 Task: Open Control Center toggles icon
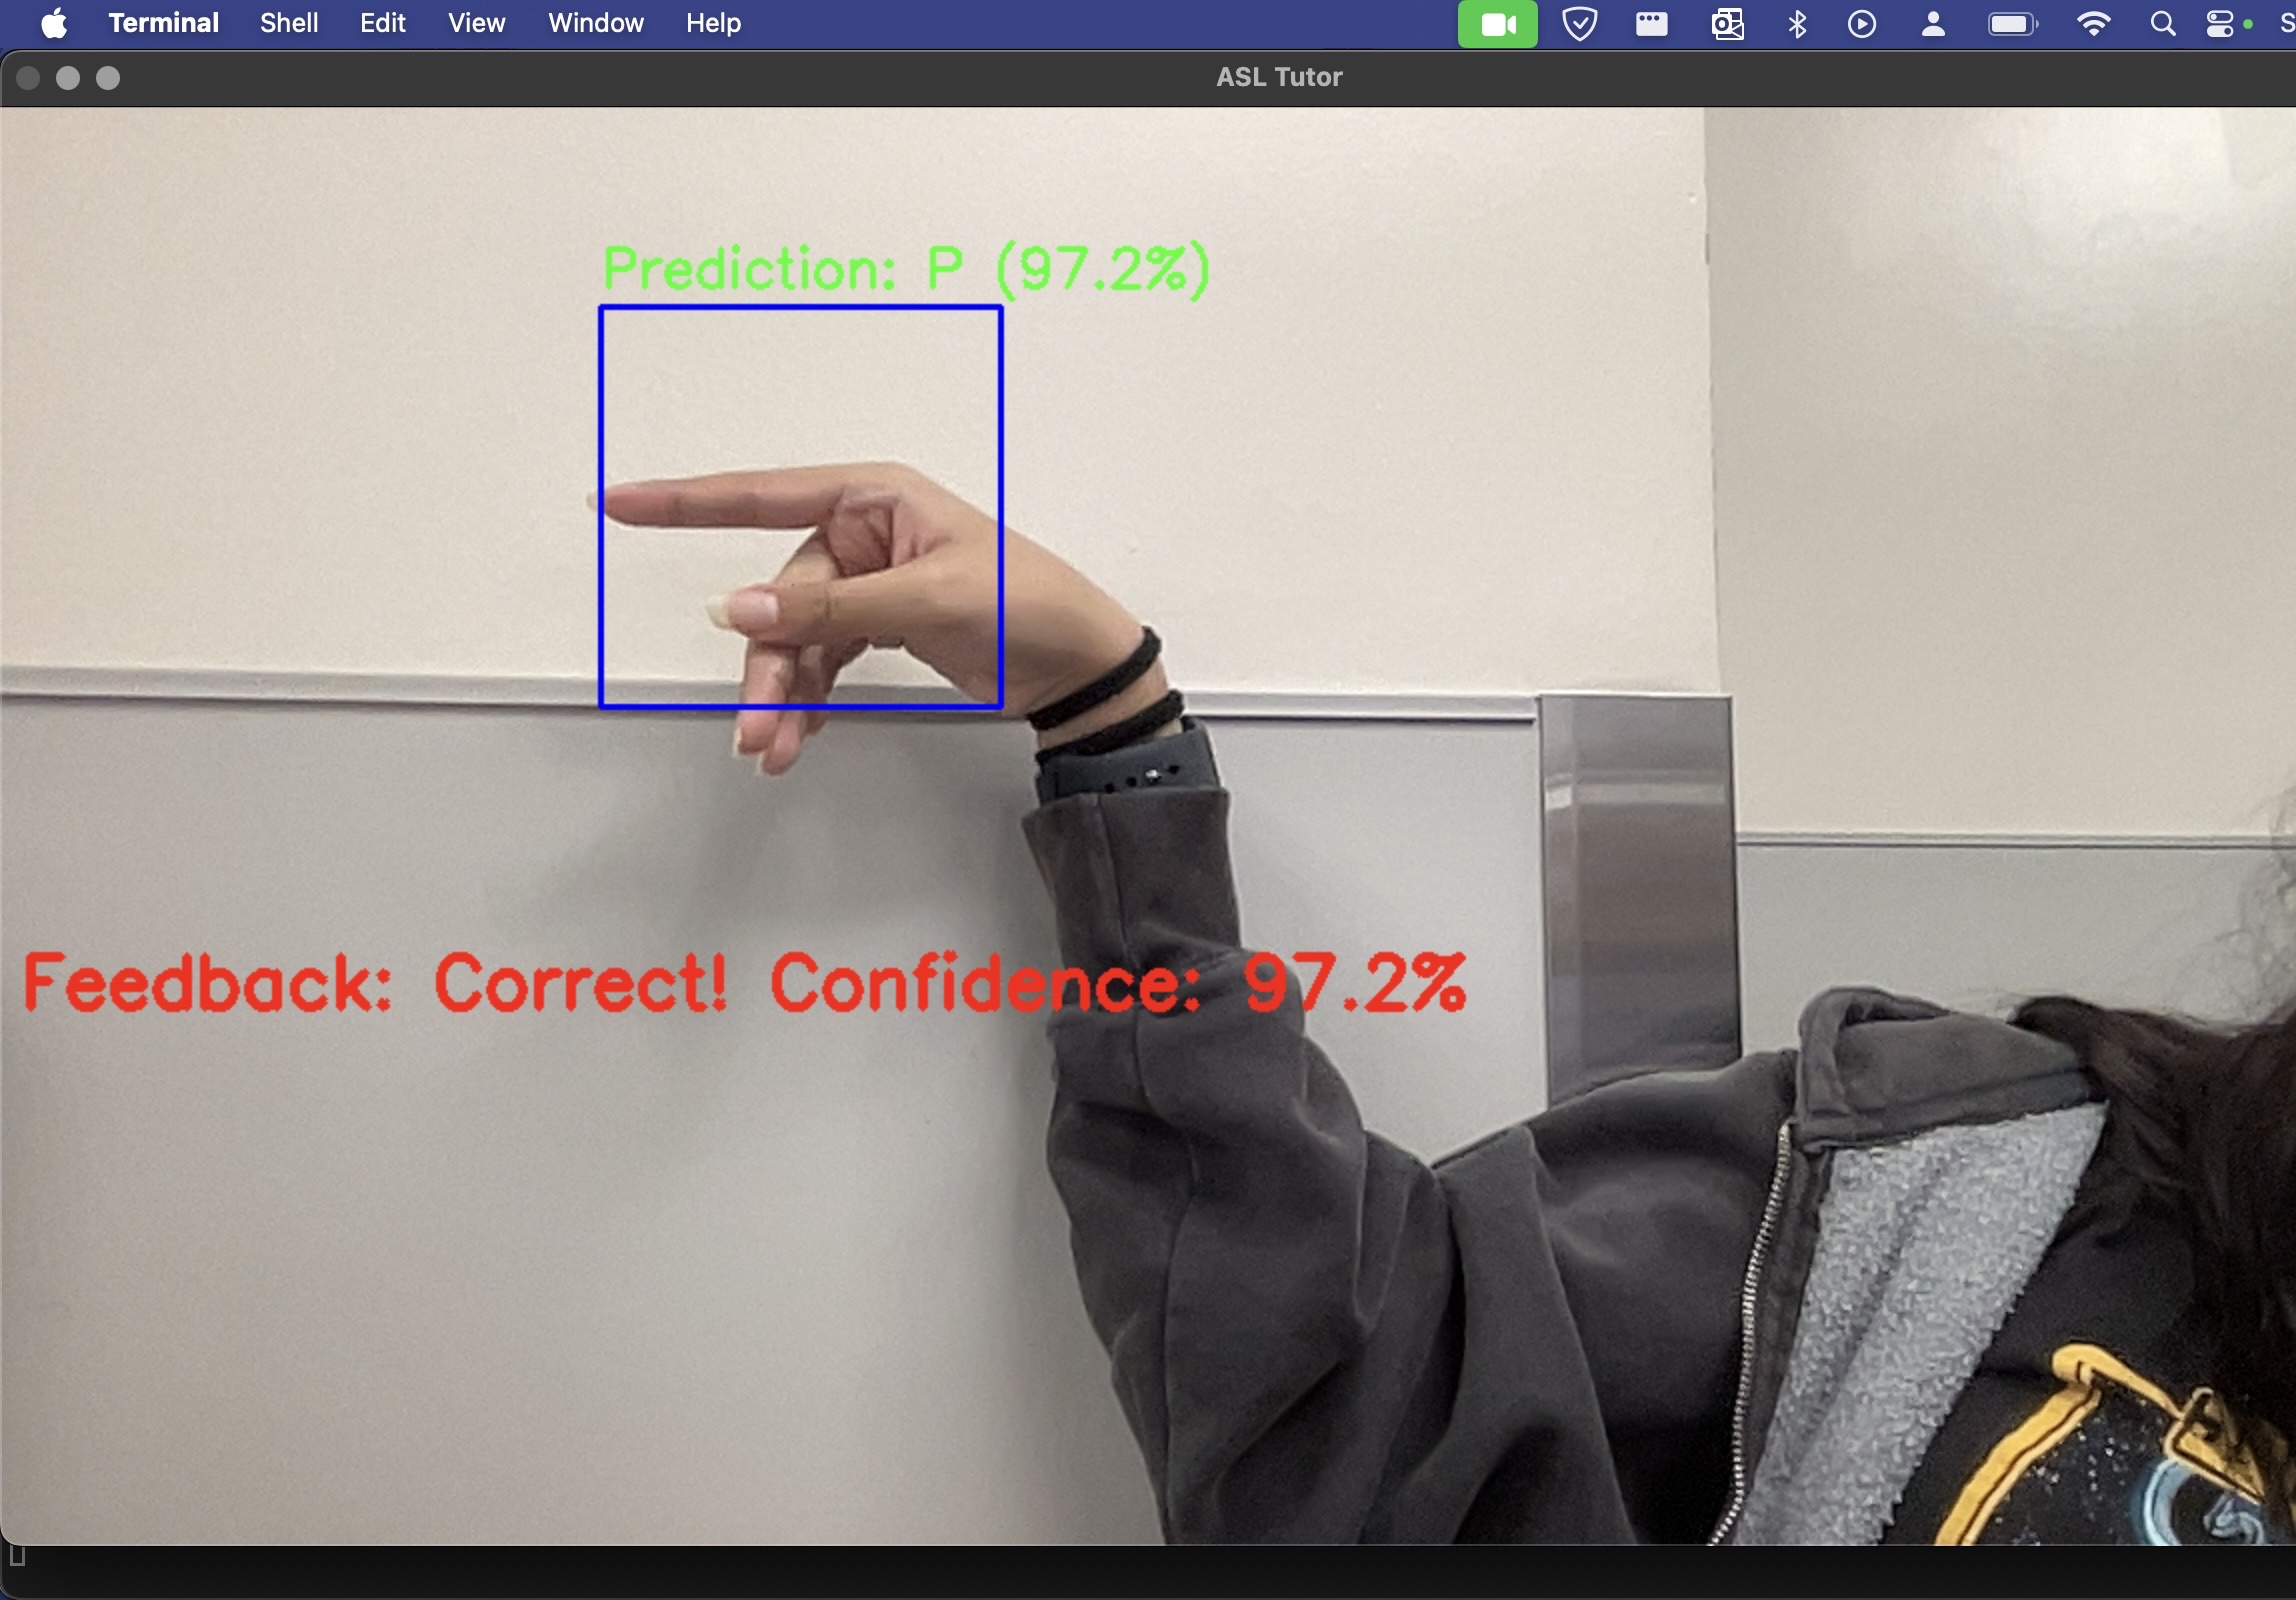pyautogui.click(x=2220, y=24)
